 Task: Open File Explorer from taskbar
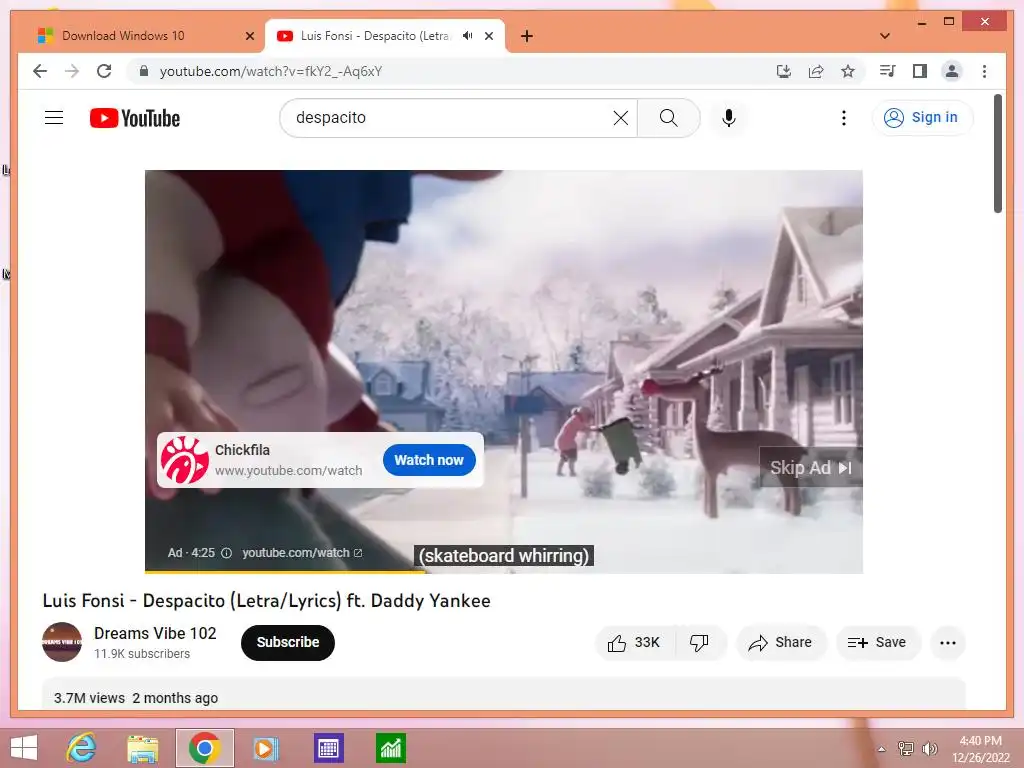click(x=142, y=748)
